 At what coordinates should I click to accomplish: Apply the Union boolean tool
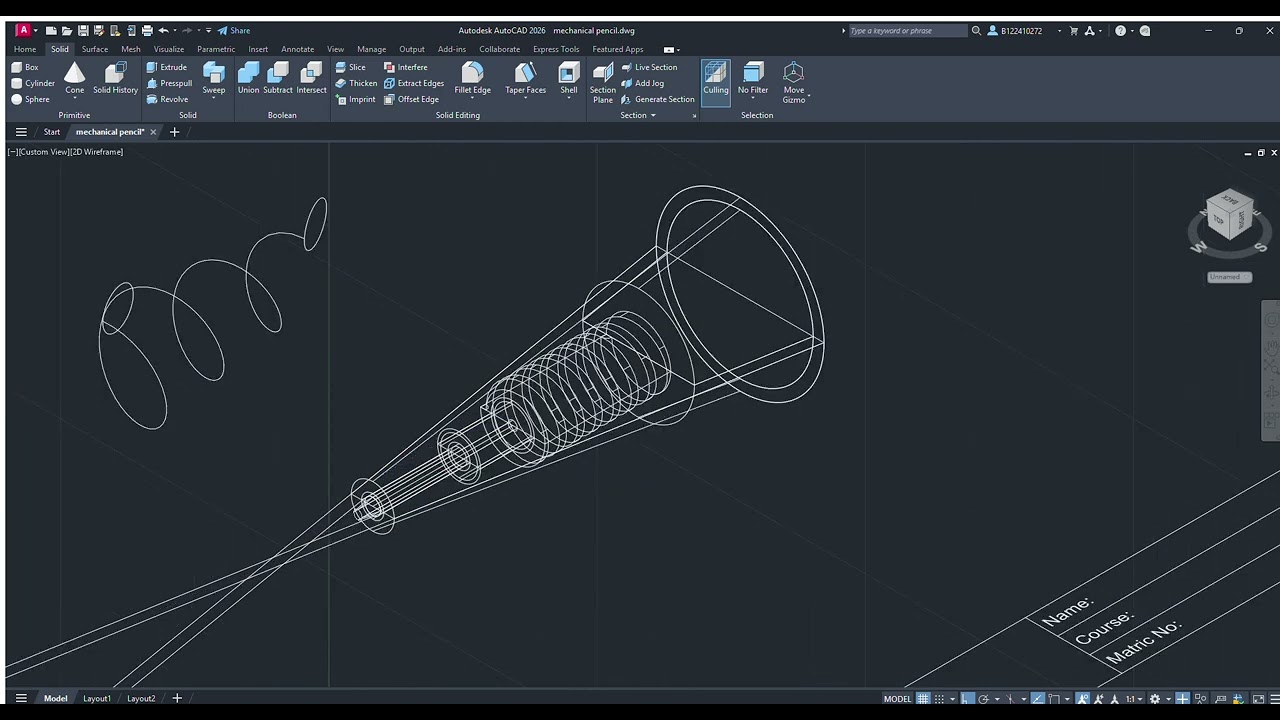coord(248,78)
